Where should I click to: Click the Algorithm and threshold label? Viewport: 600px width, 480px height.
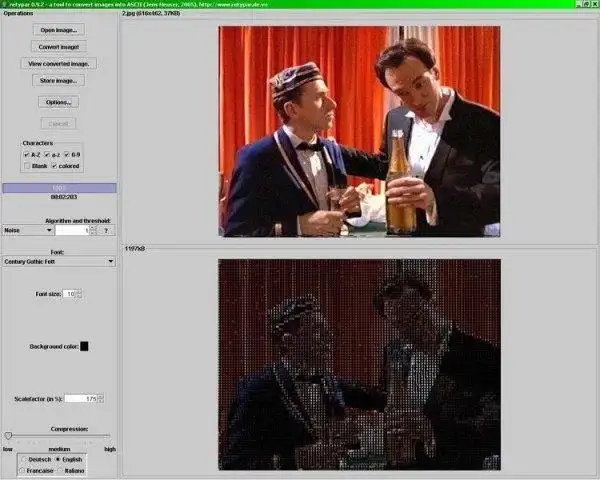(x=78, y=221)
